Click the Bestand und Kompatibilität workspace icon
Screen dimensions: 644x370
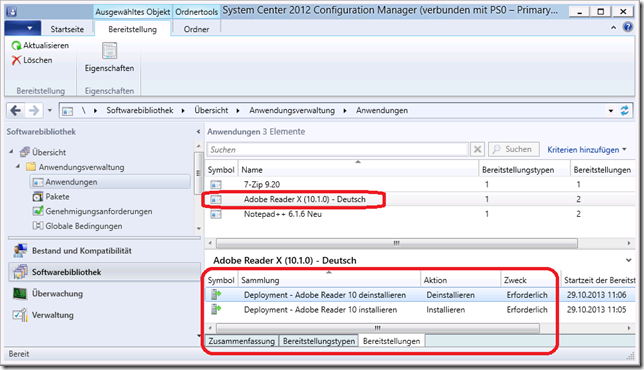coord(20,250)
